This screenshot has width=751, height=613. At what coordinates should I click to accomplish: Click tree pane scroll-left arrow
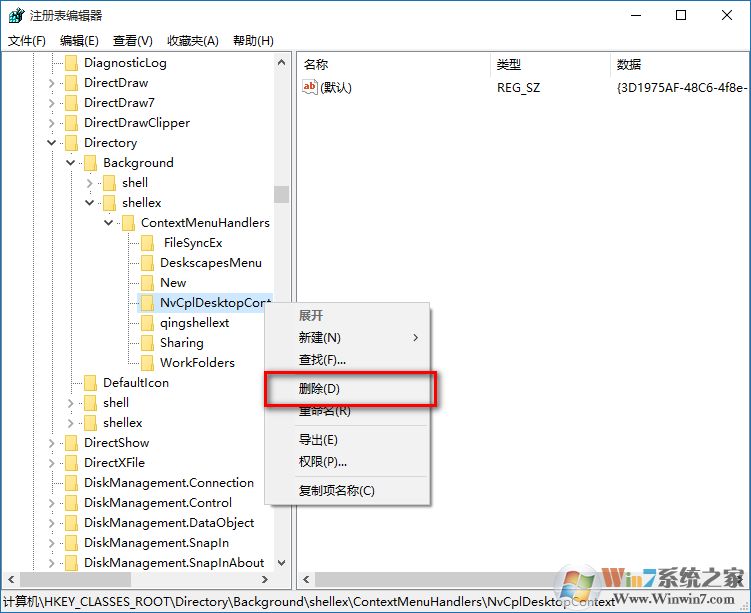tap(11, 579)
